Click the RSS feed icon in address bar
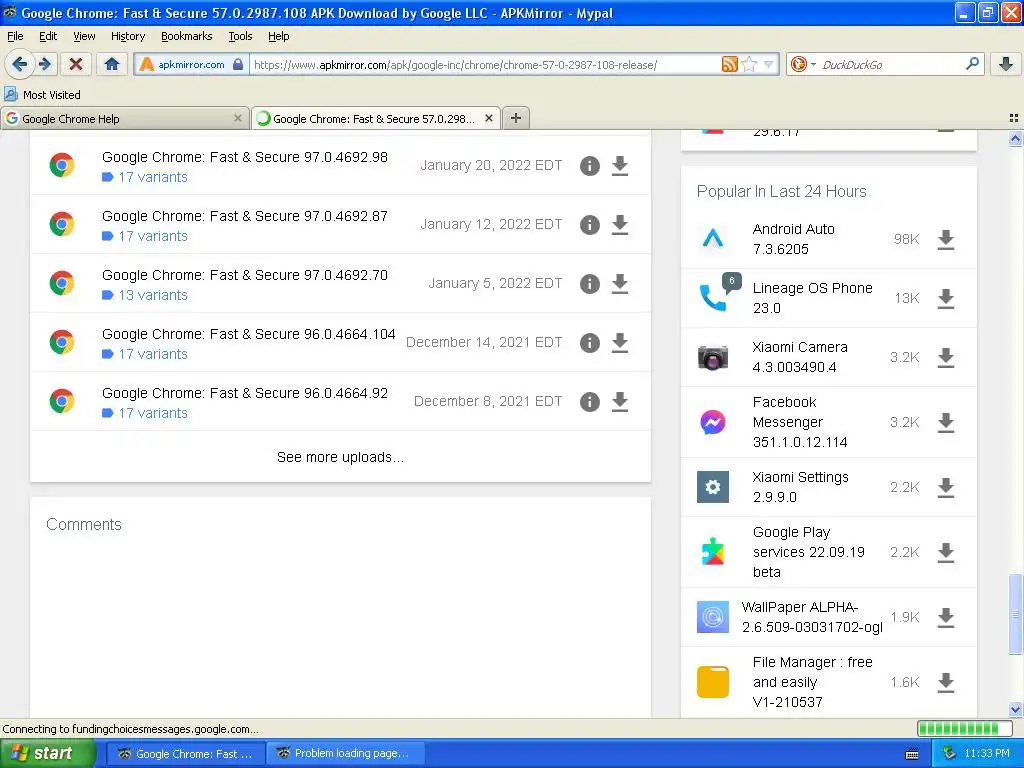The image size is (1024, 768). [x=729, y=64]
